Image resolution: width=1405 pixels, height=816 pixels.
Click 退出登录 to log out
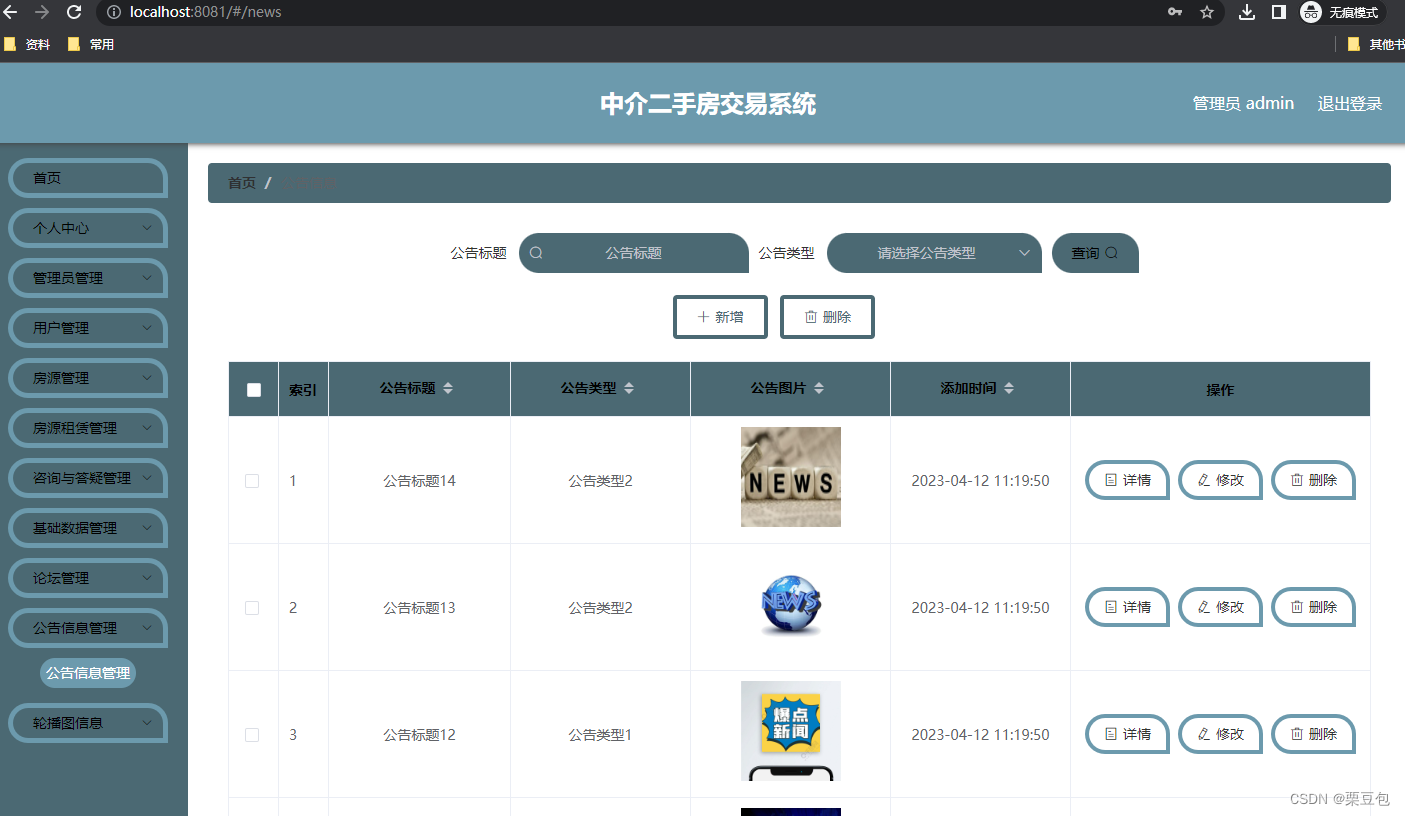pos(1350,104)
